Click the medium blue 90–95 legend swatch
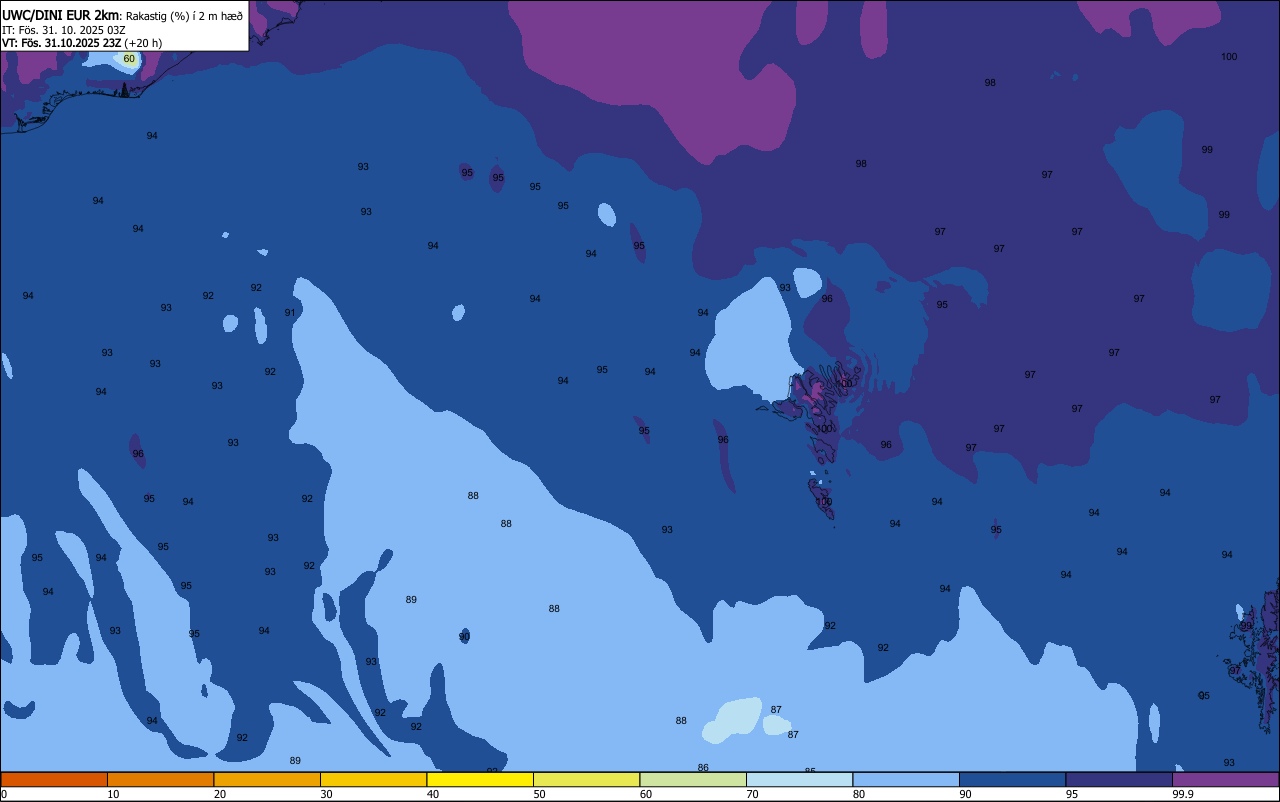The height and width of the screenshot is (802, 1280). pyautogui.click(x=1012, y=779)
